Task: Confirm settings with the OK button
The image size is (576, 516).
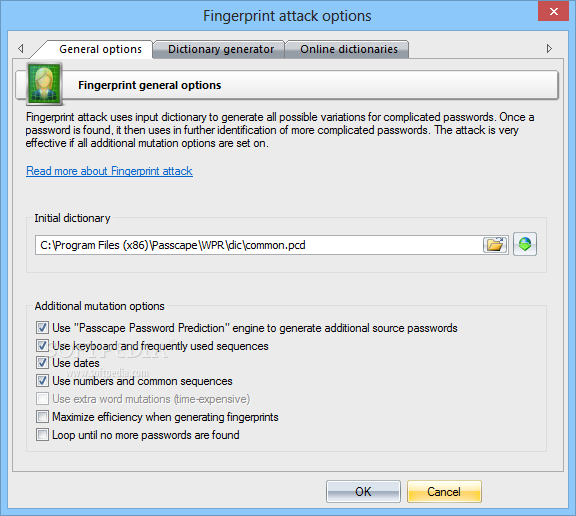Action: (363, 491)
